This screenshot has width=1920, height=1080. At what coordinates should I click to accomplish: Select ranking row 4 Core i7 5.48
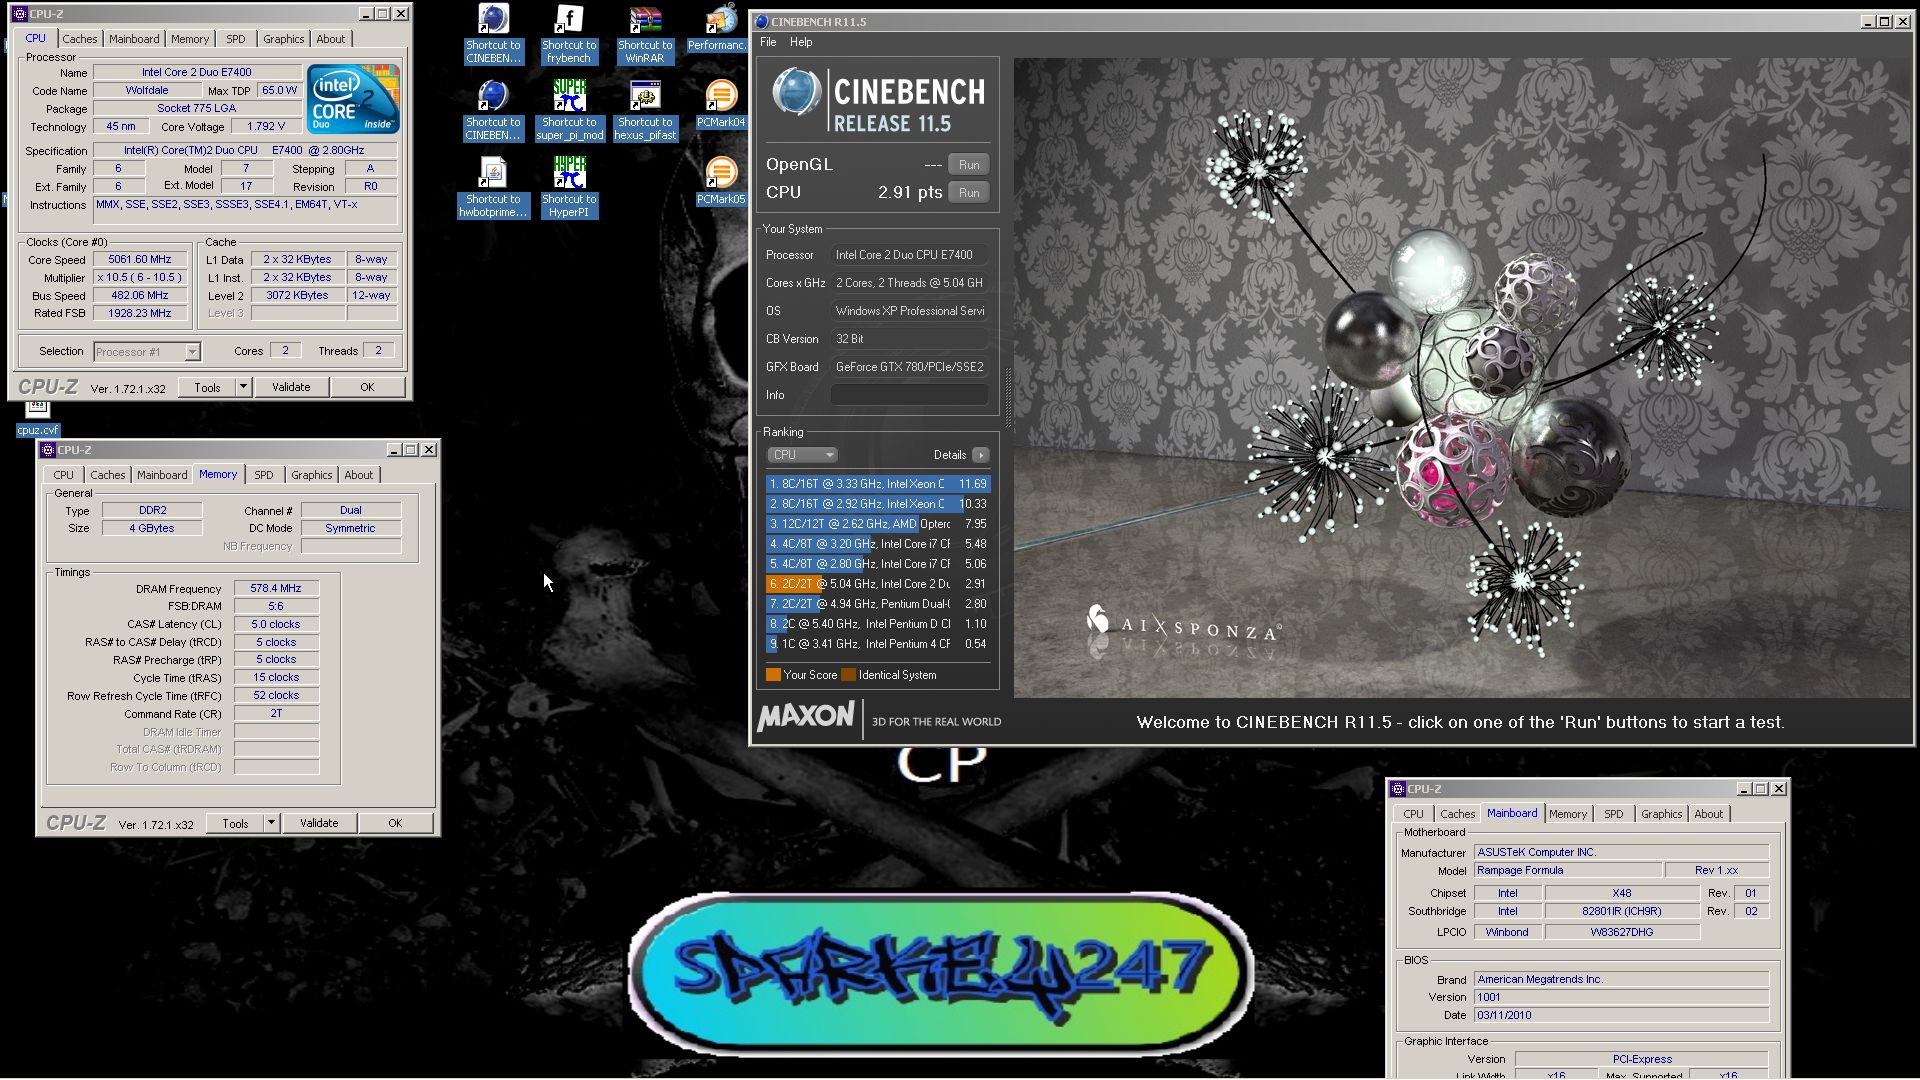pyautogui.click(x=878, y=544)
